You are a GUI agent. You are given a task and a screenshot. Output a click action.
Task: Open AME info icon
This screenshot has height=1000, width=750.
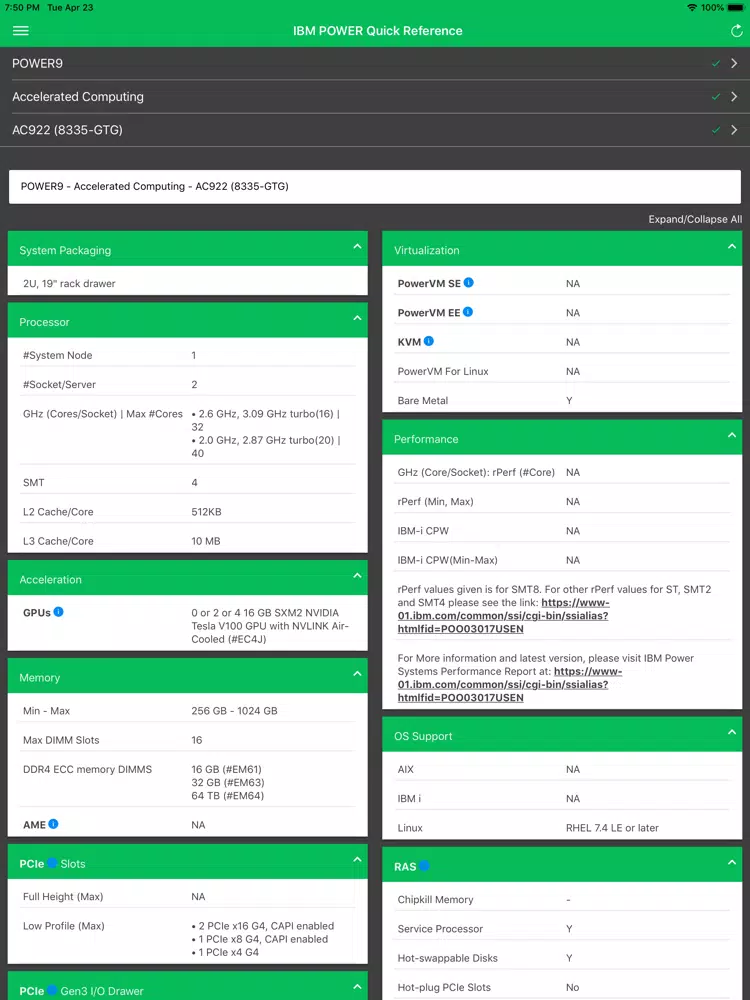54,824
